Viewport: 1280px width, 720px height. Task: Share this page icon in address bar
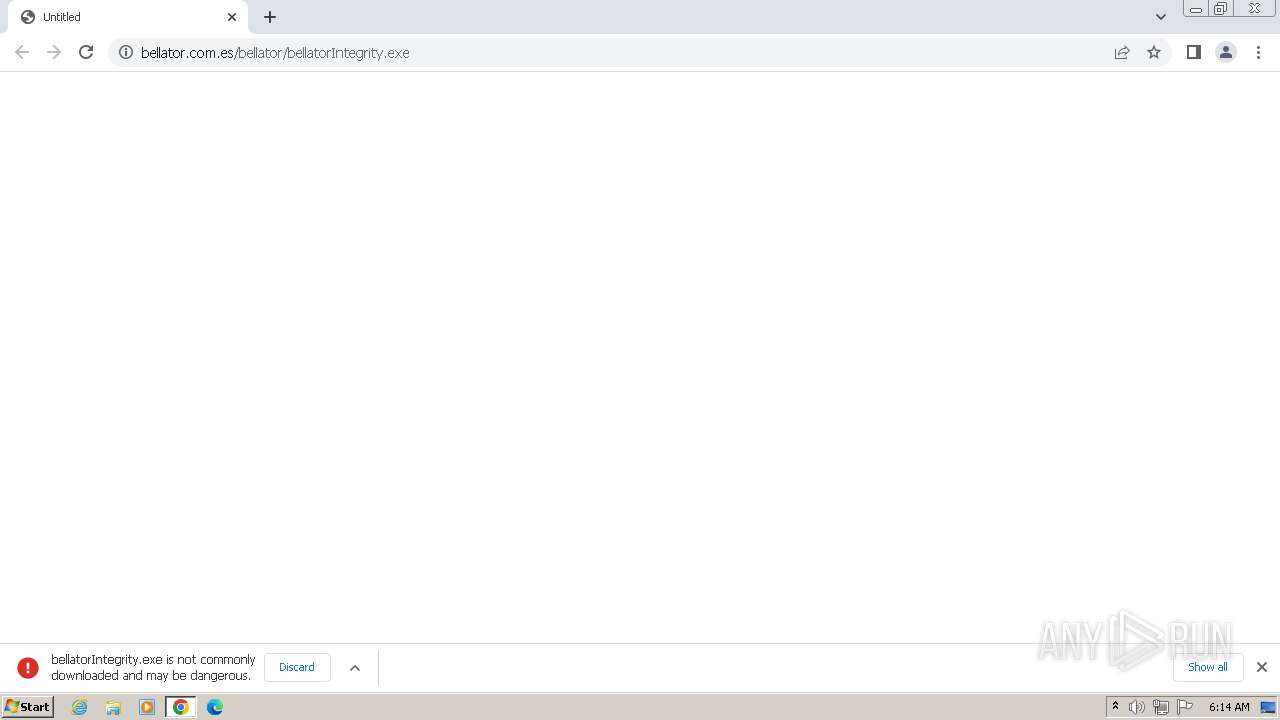(1122, 52)
